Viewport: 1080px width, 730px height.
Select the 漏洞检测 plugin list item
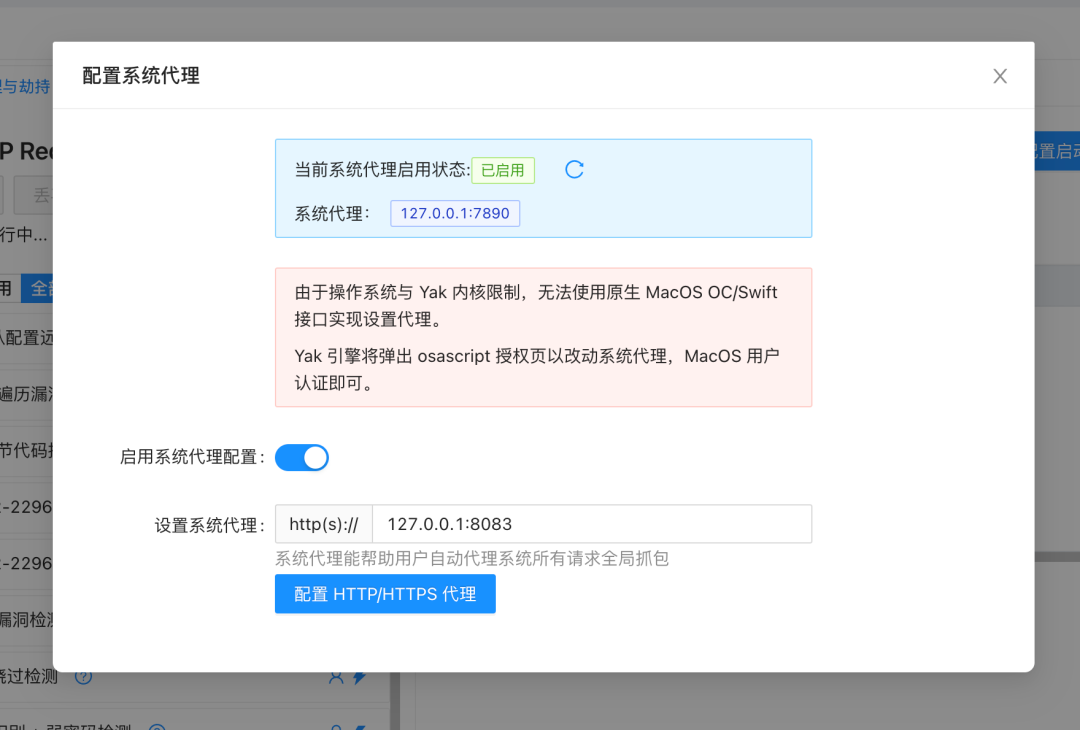(27, 620)
